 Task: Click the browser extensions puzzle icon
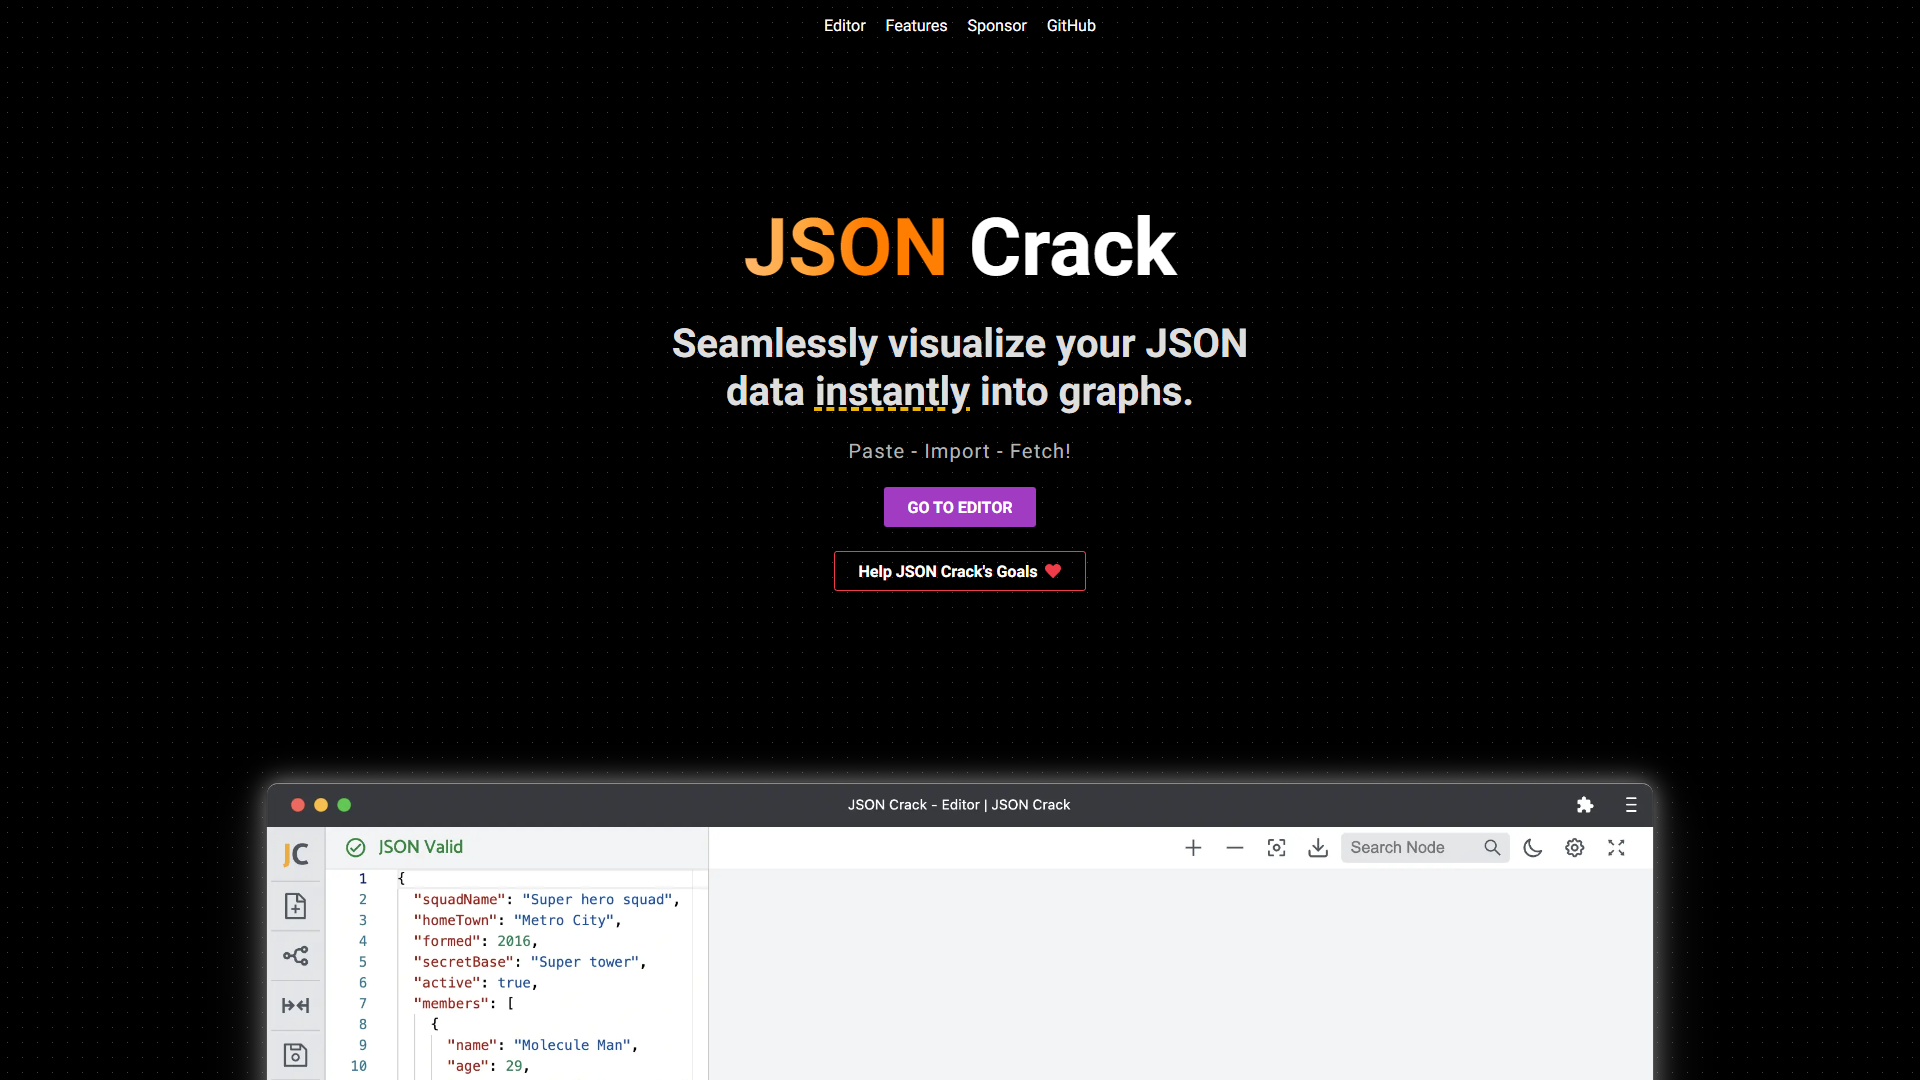click(x=1585, y=805)
